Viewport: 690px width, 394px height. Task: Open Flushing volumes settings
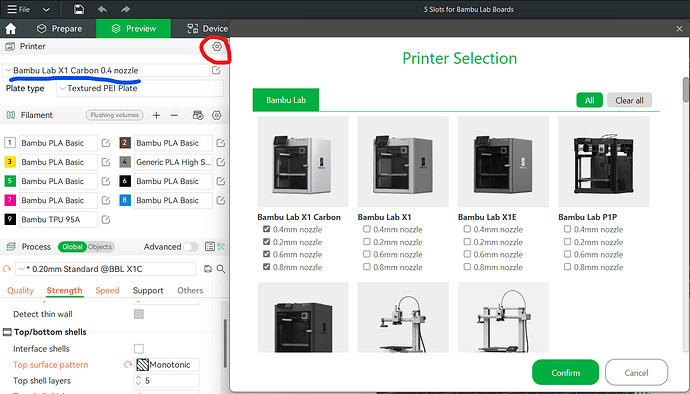click(x=114, y=115)
